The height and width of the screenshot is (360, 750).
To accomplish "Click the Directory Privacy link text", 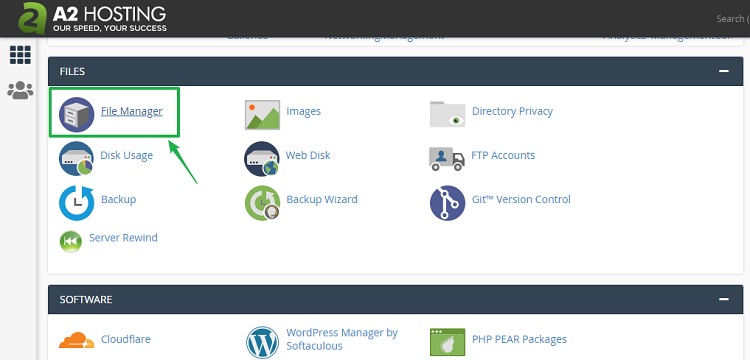I will pos(512,111).
